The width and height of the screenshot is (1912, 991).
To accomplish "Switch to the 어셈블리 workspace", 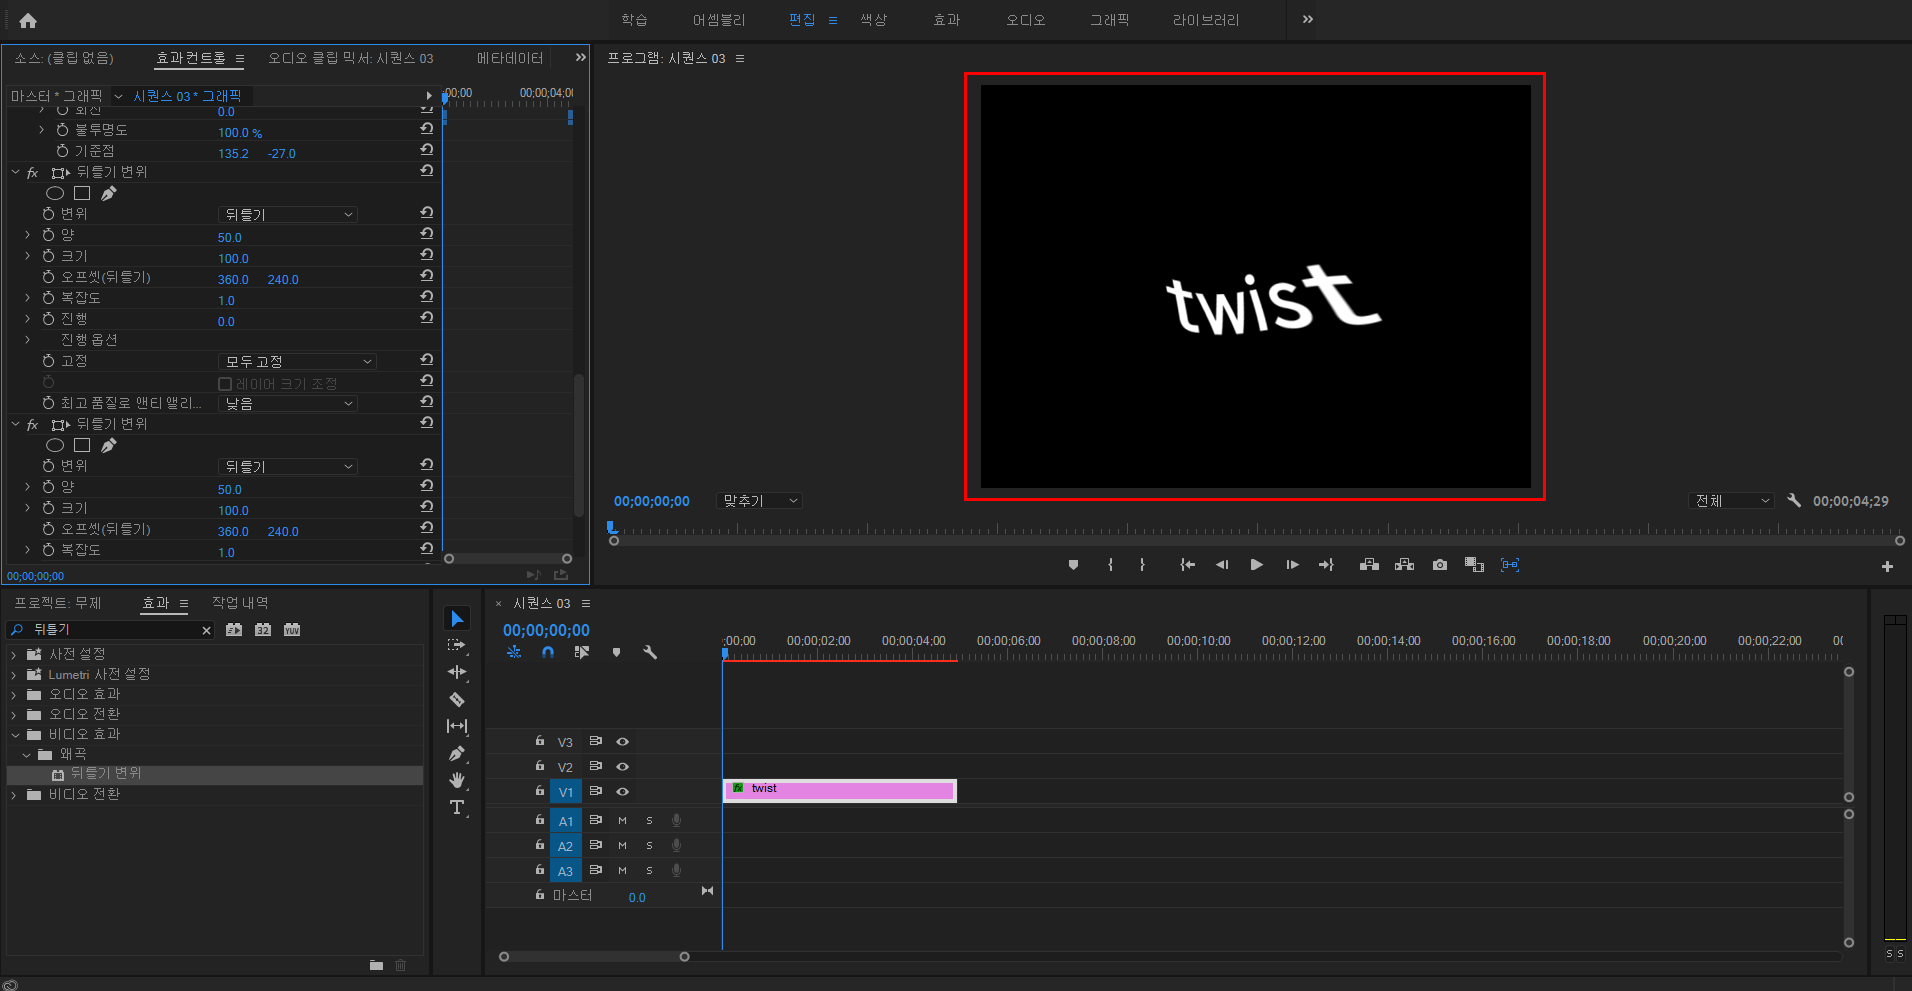I will [x=719, y=20].
